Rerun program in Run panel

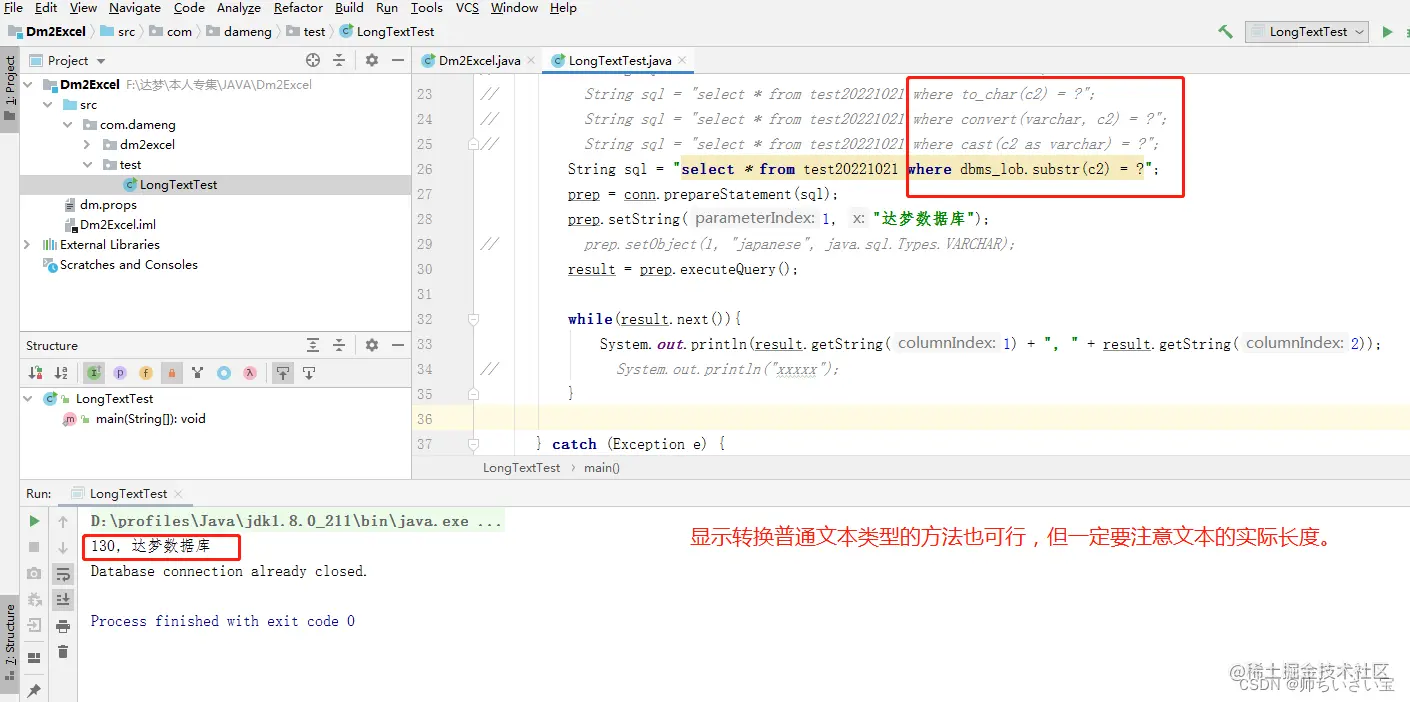click(34, 521)
